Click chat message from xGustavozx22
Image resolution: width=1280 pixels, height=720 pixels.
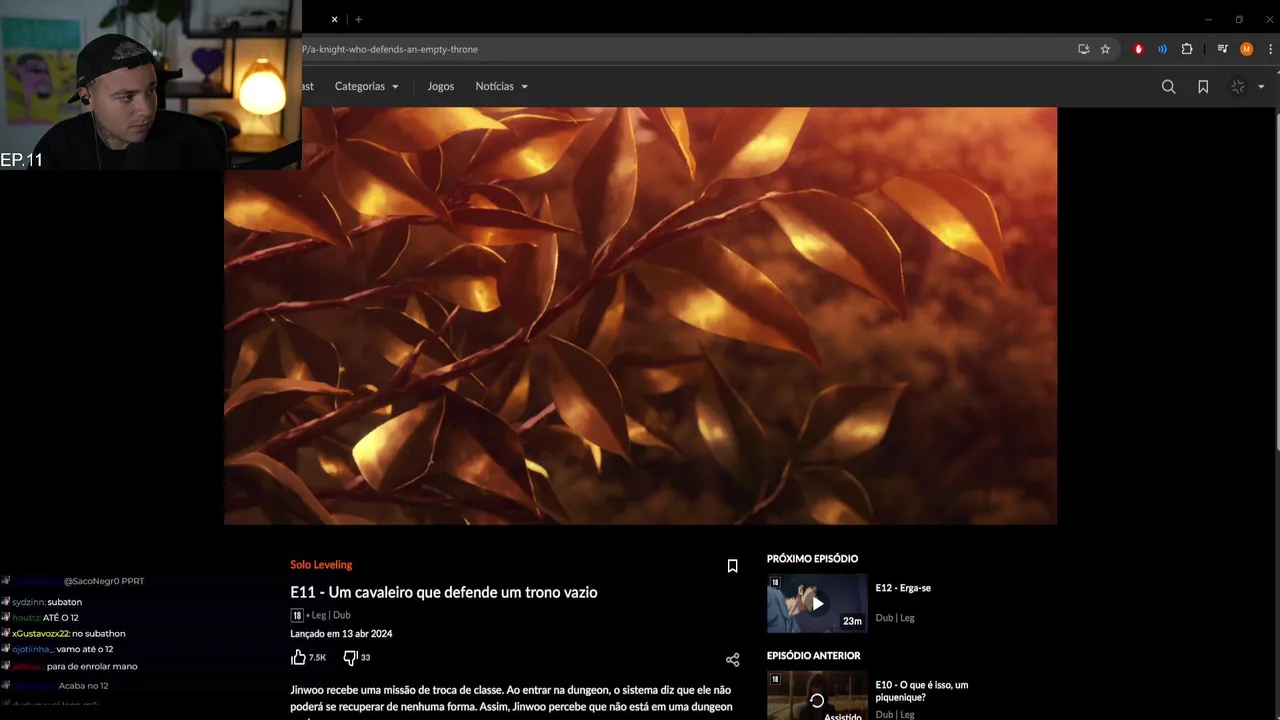coord(68,633)
